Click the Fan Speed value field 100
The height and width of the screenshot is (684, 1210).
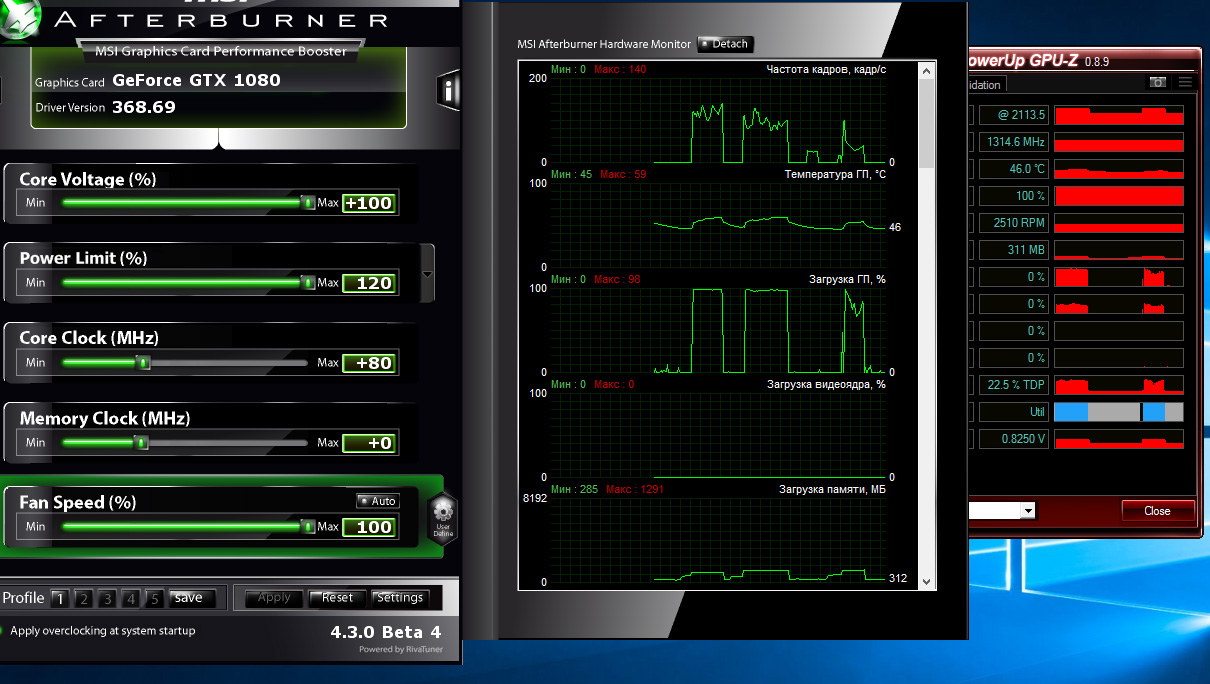pos(369,527)
